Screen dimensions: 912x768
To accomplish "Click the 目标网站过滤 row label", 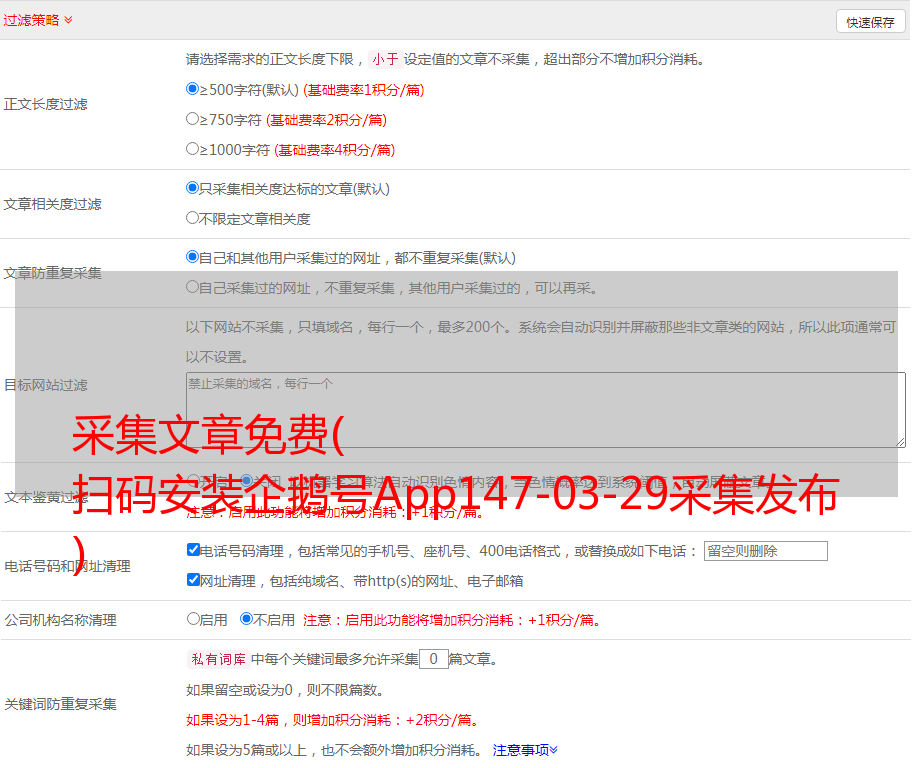I will coord(46,385).
